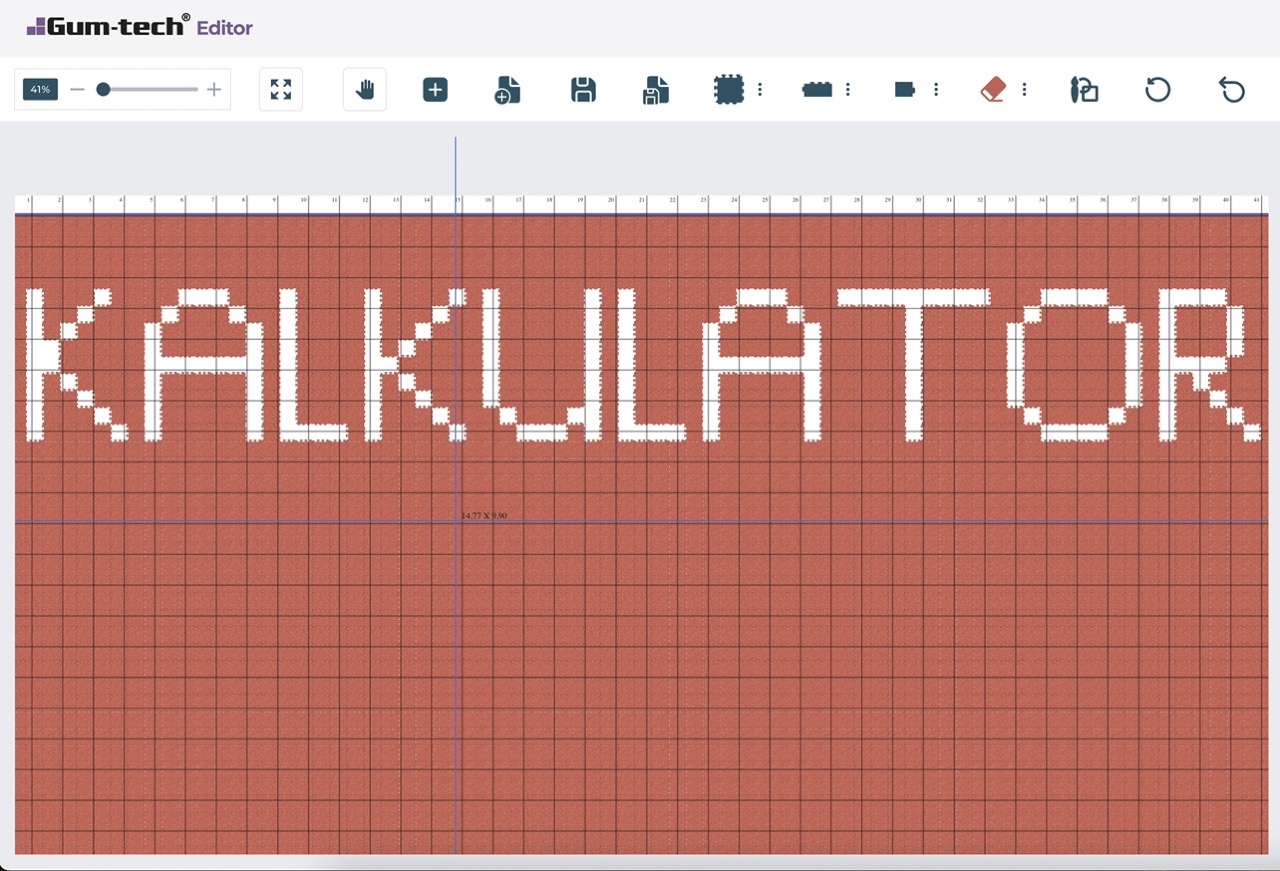Select the hand pan tool

click(365, 90)
